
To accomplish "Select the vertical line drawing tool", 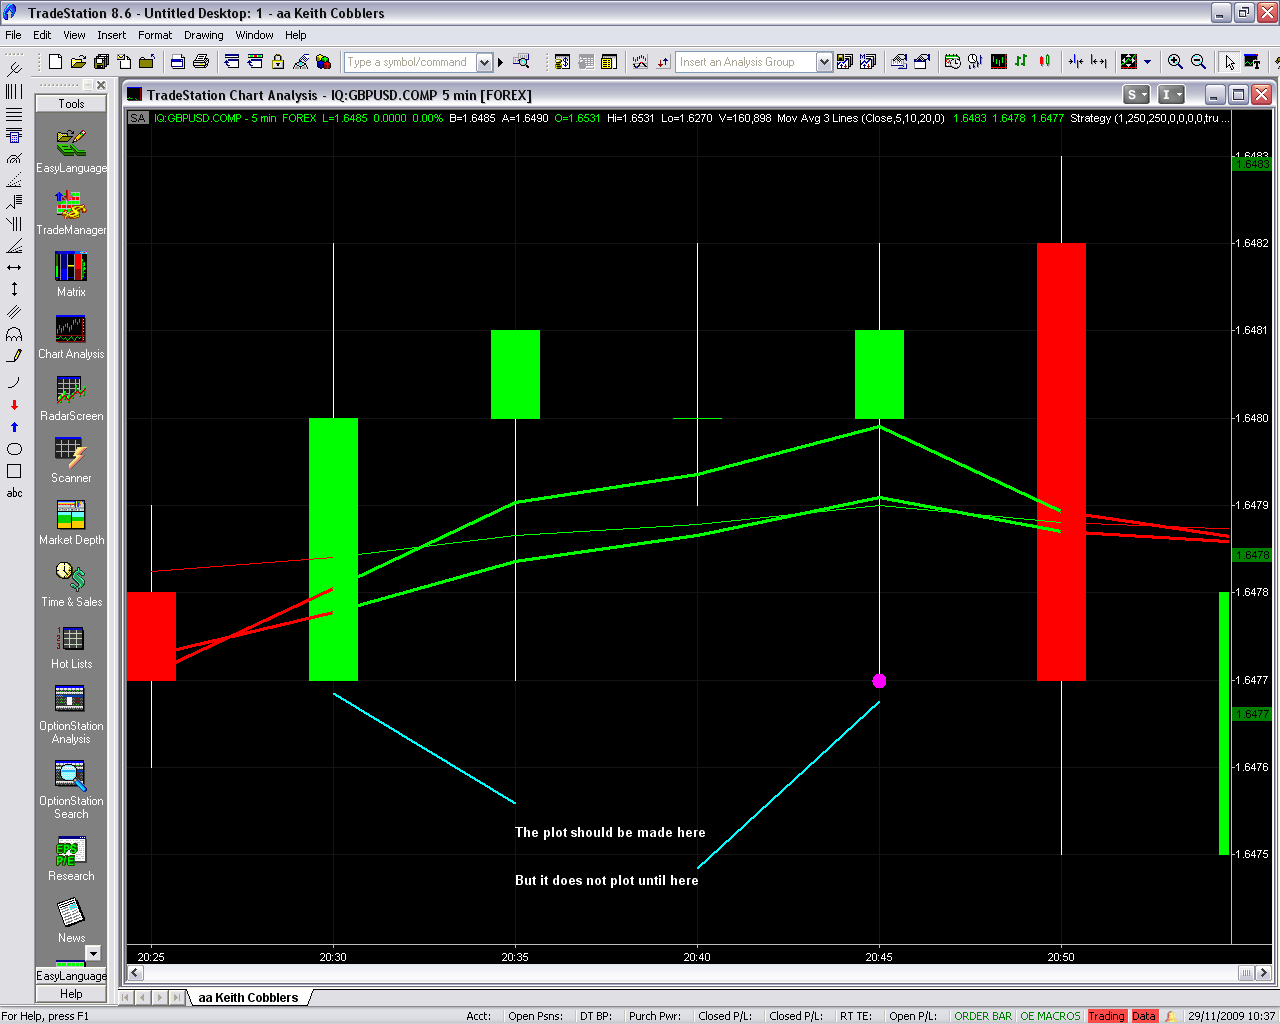I will [x=14, y=289].
